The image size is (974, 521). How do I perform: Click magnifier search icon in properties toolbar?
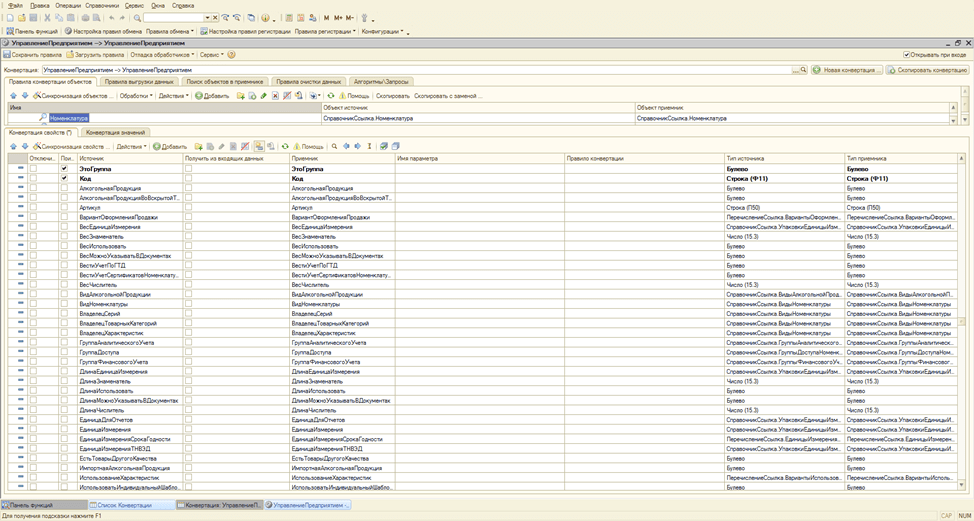click(x=332, y=146)
